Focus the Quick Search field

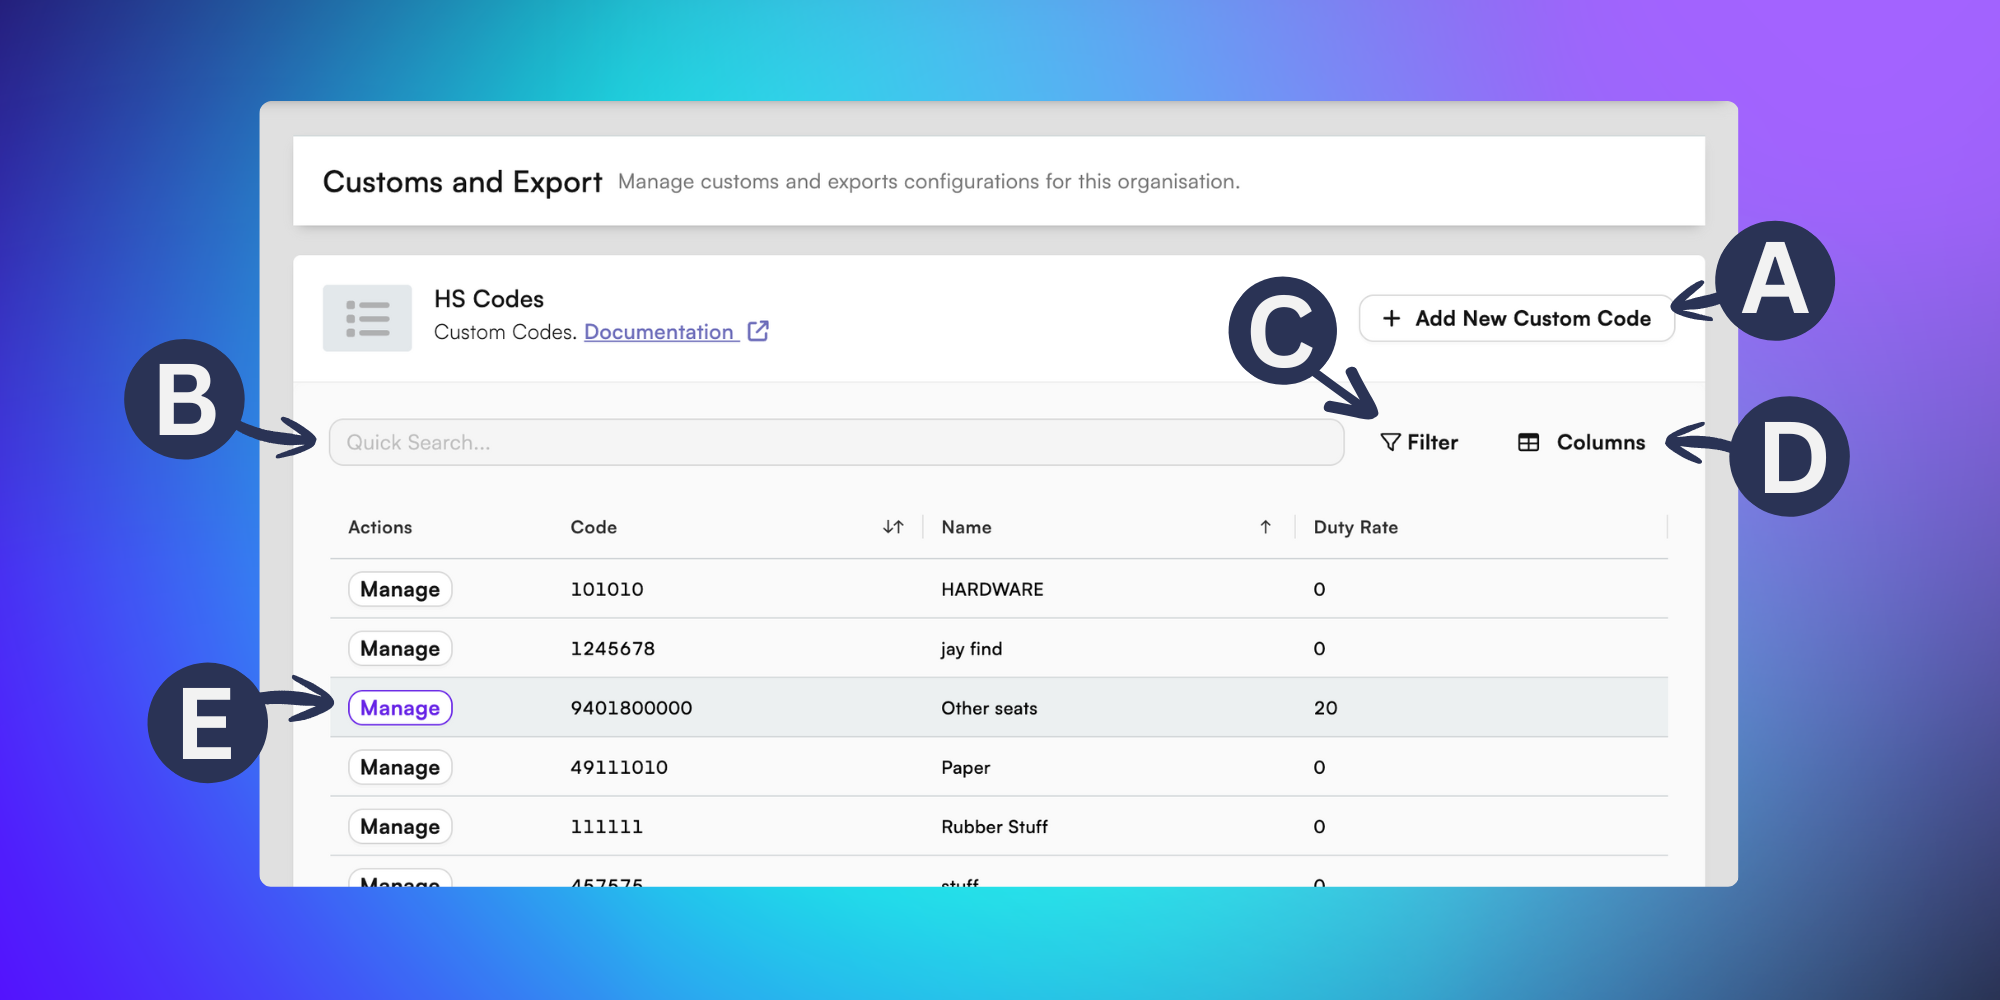836,442
